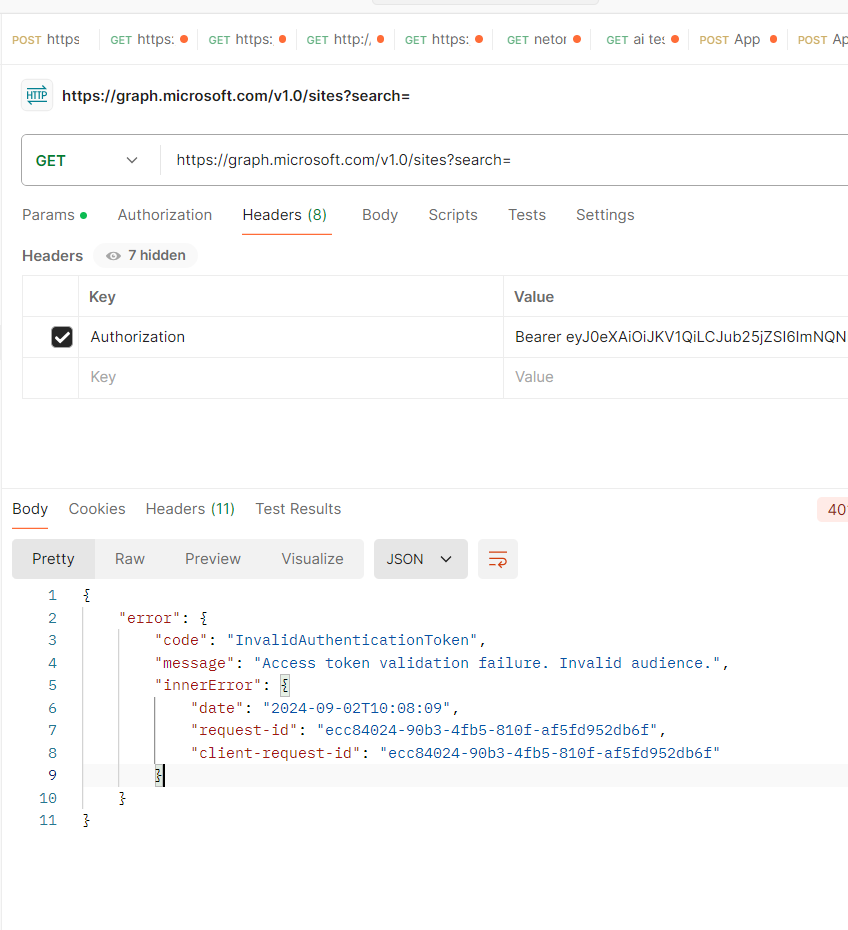Click the Invalid audience error message text
The image size is (848, 930).
[x=487, y=663]
